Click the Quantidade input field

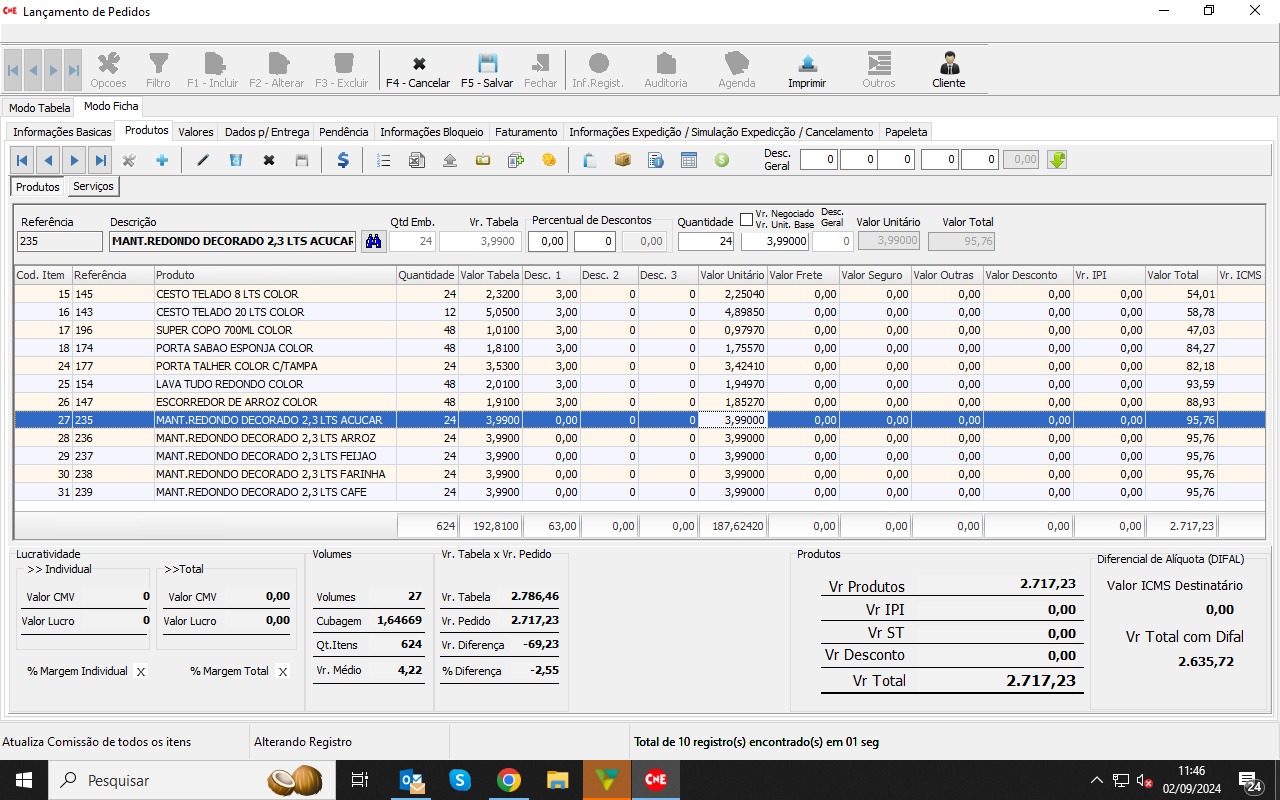click(x=706, y=241)
